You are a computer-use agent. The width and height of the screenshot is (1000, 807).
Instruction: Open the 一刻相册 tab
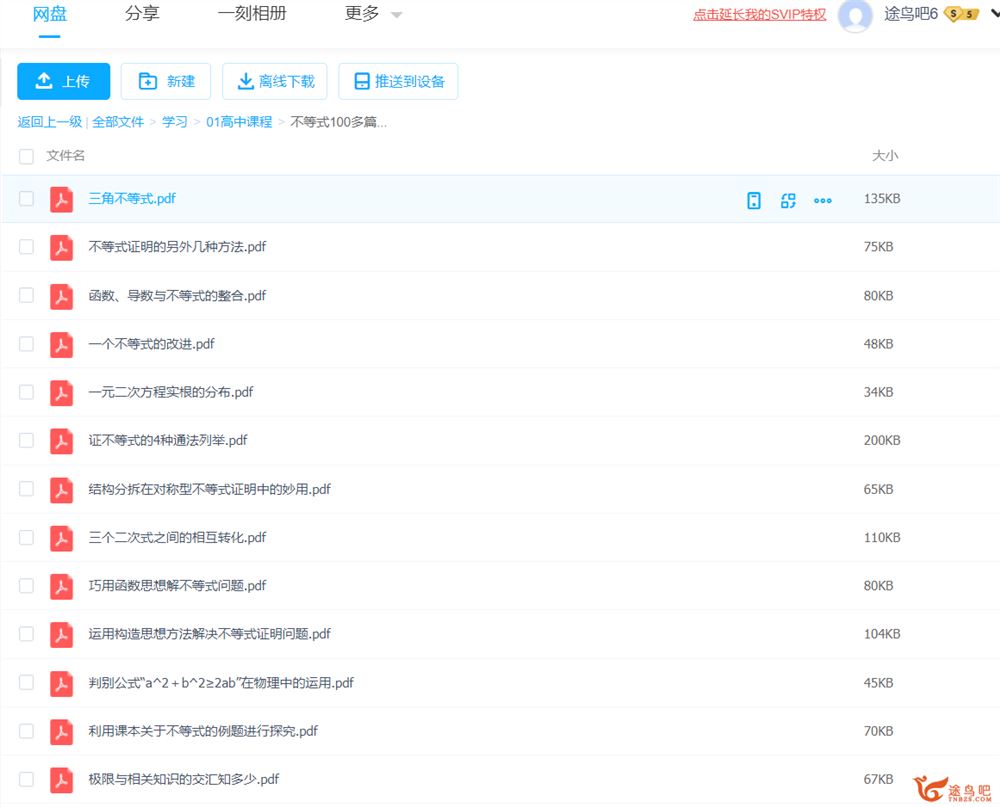click(x=252, y=14)
